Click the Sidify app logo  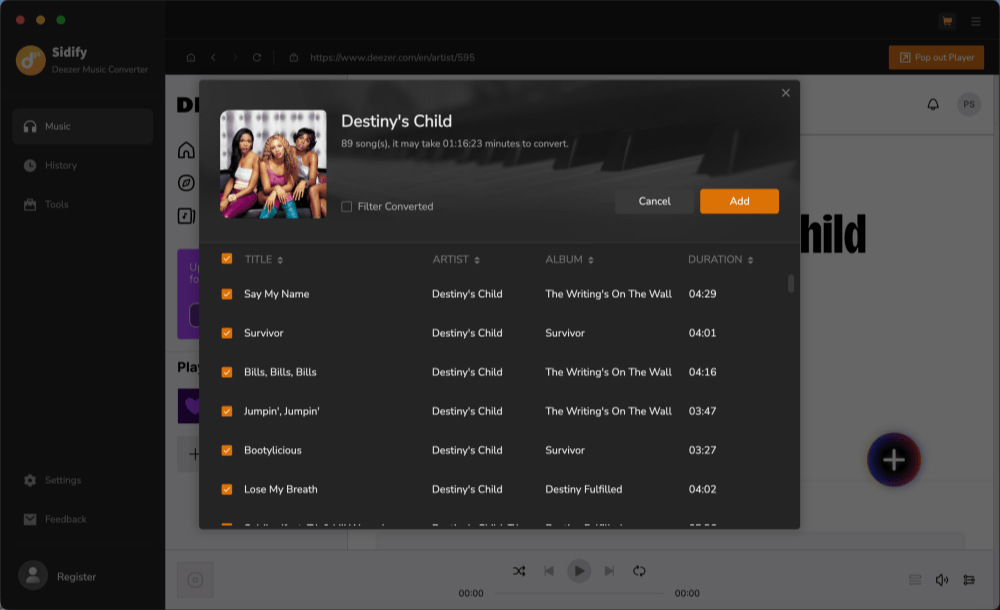pyautogui.click(x=30, y=60)
